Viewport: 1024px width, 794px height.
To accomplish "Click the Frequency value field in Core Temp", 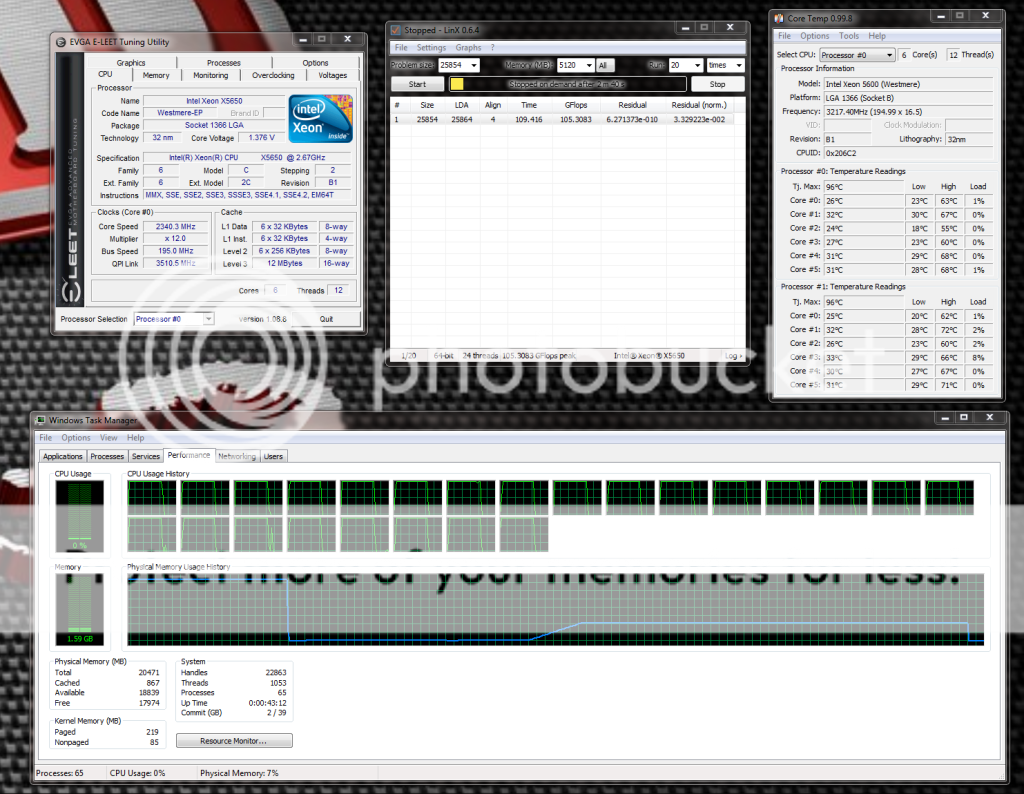I will pos(908,112).
